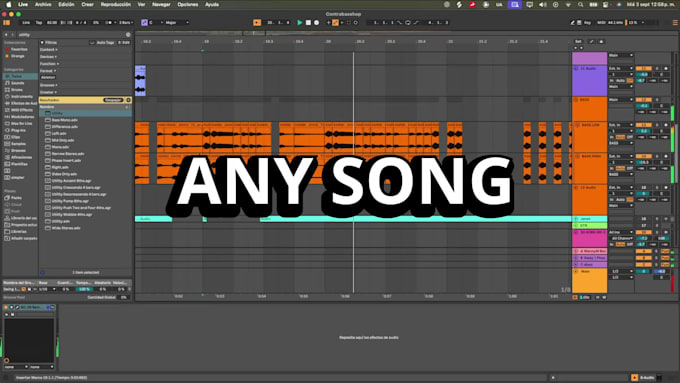Open the Edición menu
680x383 pixels.
66,4
